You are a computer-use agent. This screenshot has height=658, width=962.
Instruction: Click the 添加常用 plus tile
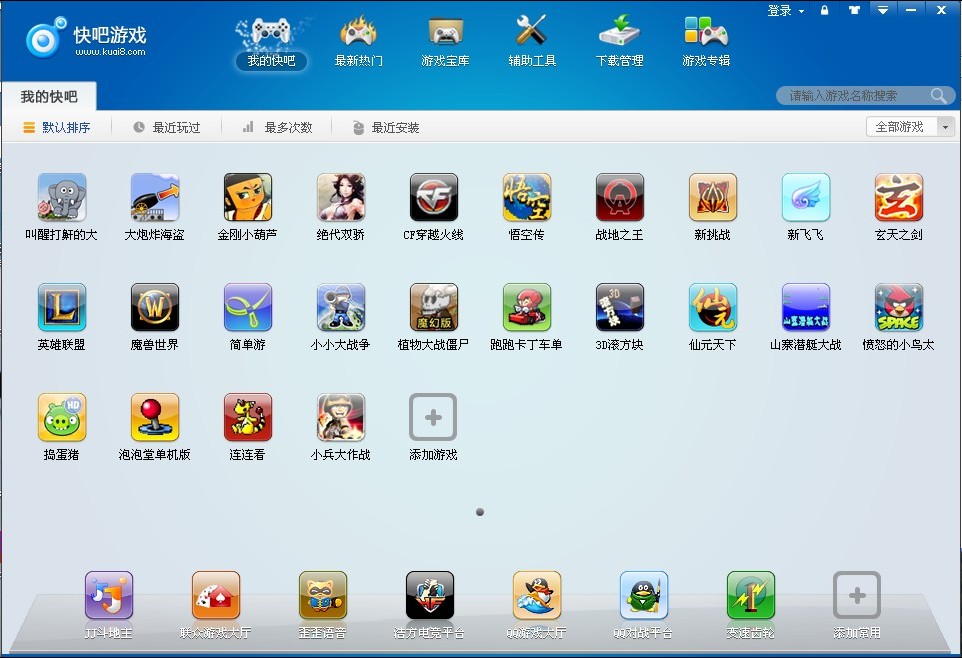click(857, 595)
